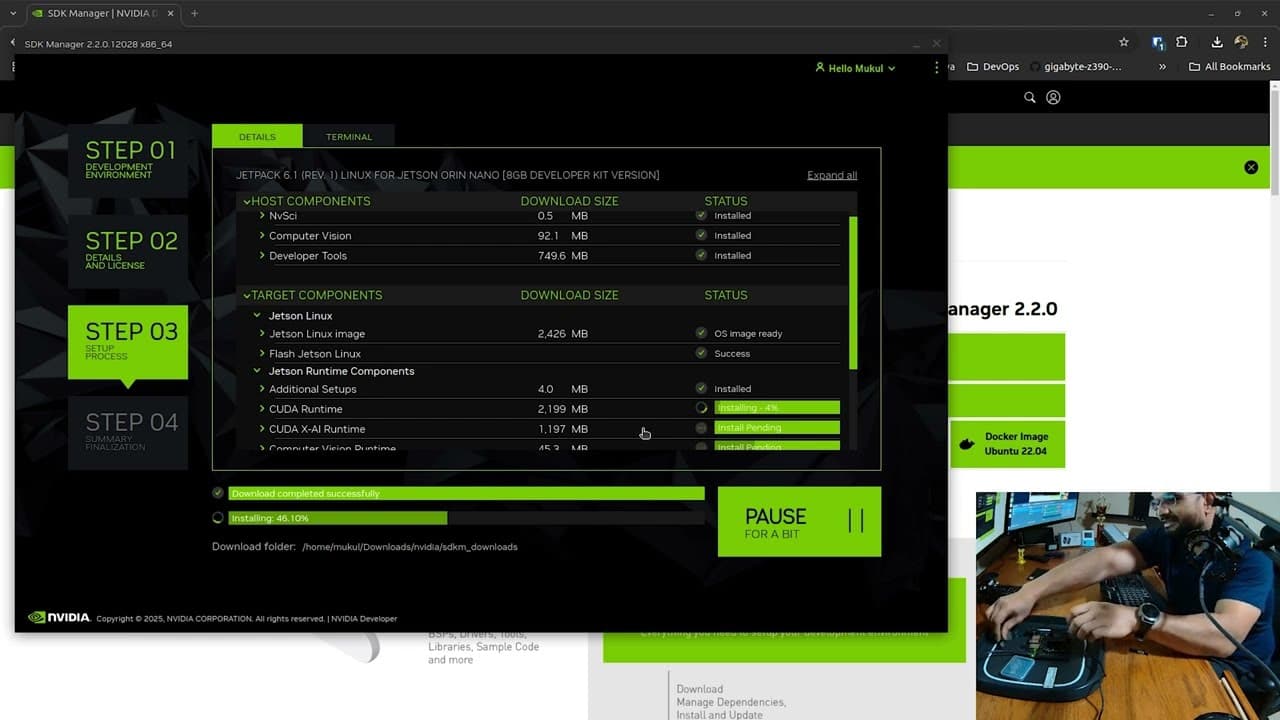Go back using the SDK Manager title arrow
The height and width of the screenshot is (720, 1280).
click(x=12, y=43)
